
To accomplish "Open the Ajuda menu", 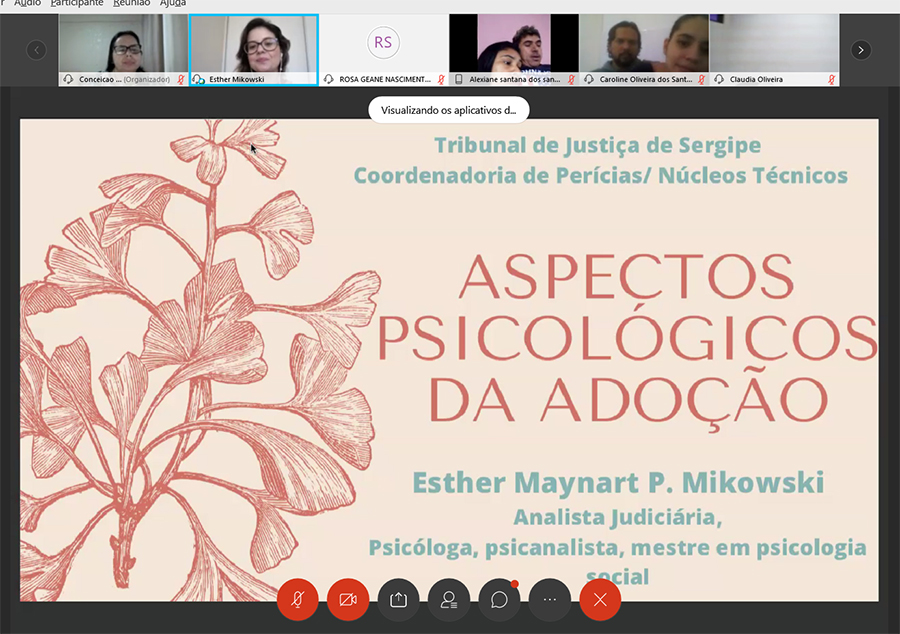I will point(173,3).
